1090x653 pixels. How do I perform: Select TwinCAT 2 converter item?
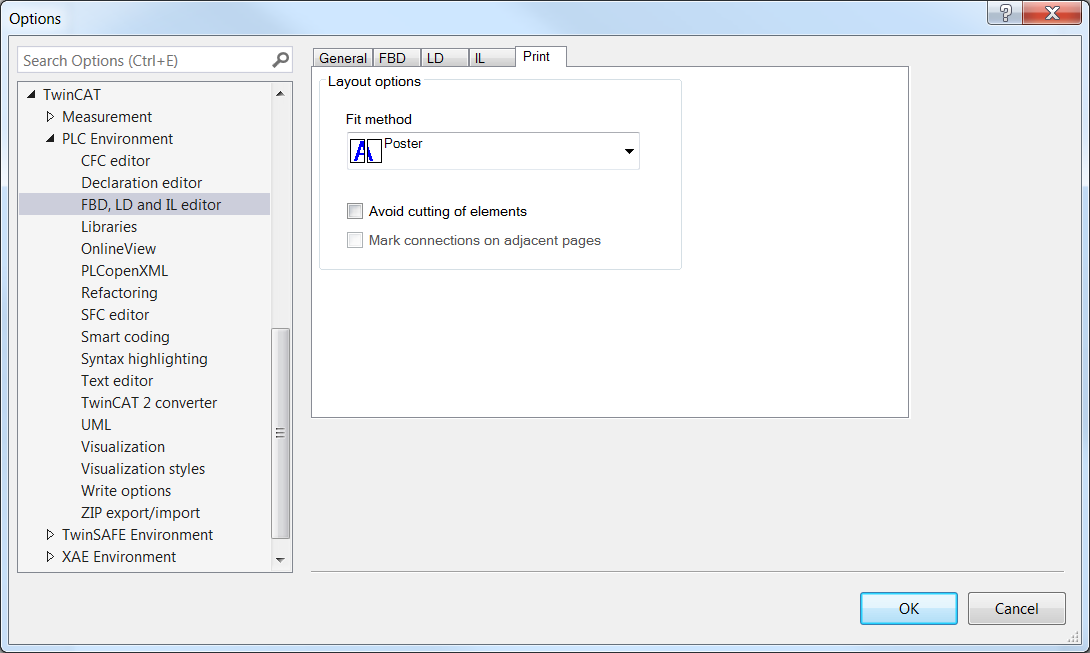(149, 403)
